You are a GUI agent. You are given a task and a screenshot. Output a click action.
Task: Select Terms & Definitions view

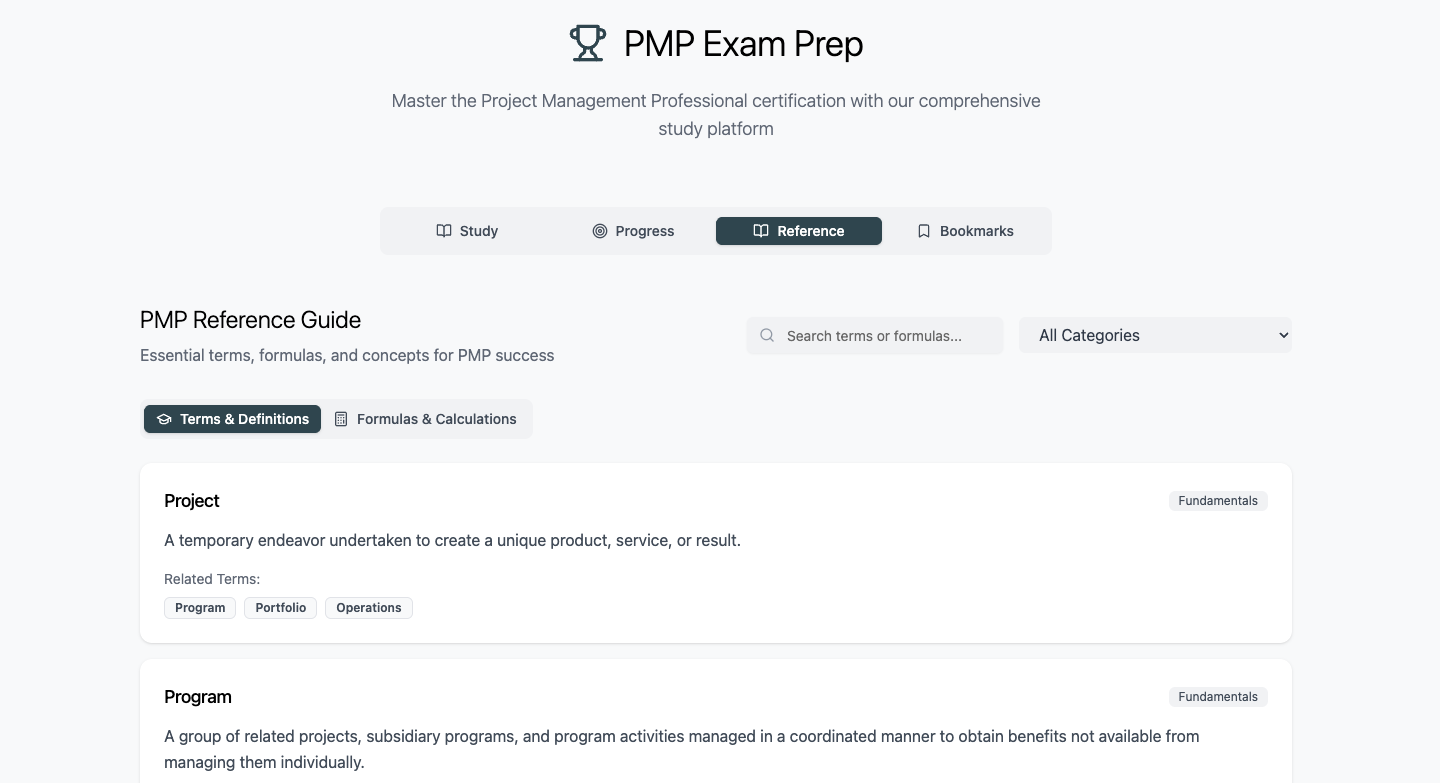pos(233,419)
